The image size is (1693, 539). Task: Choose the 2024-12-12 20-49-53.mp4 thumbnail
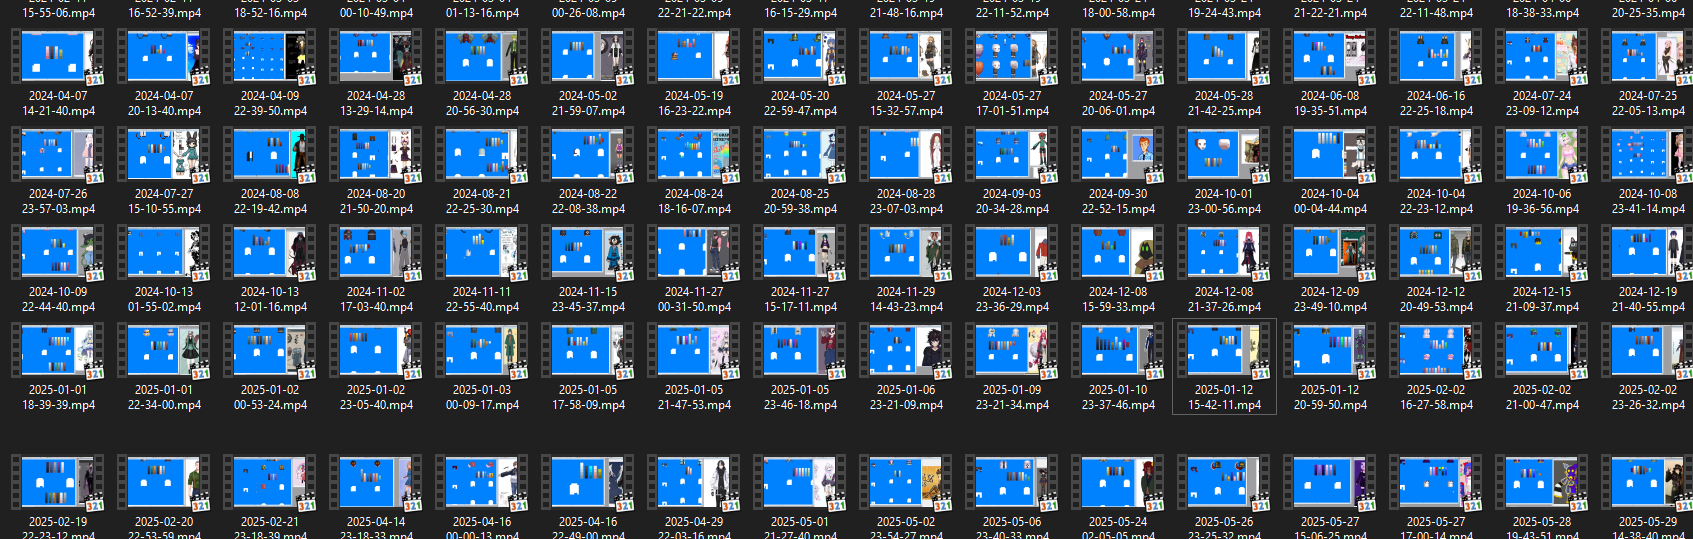pyautogui.click(x=1436, y=252)
